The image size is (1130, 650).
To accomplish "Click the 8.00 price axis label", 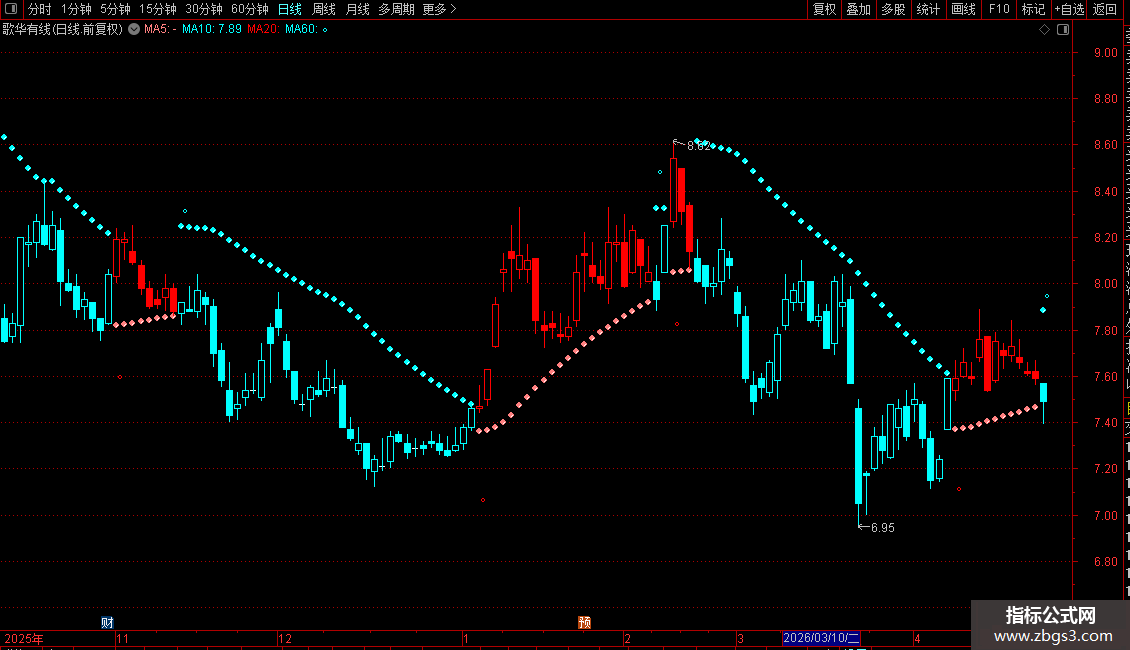I will pyautogui.click(x=1105, y=284).
